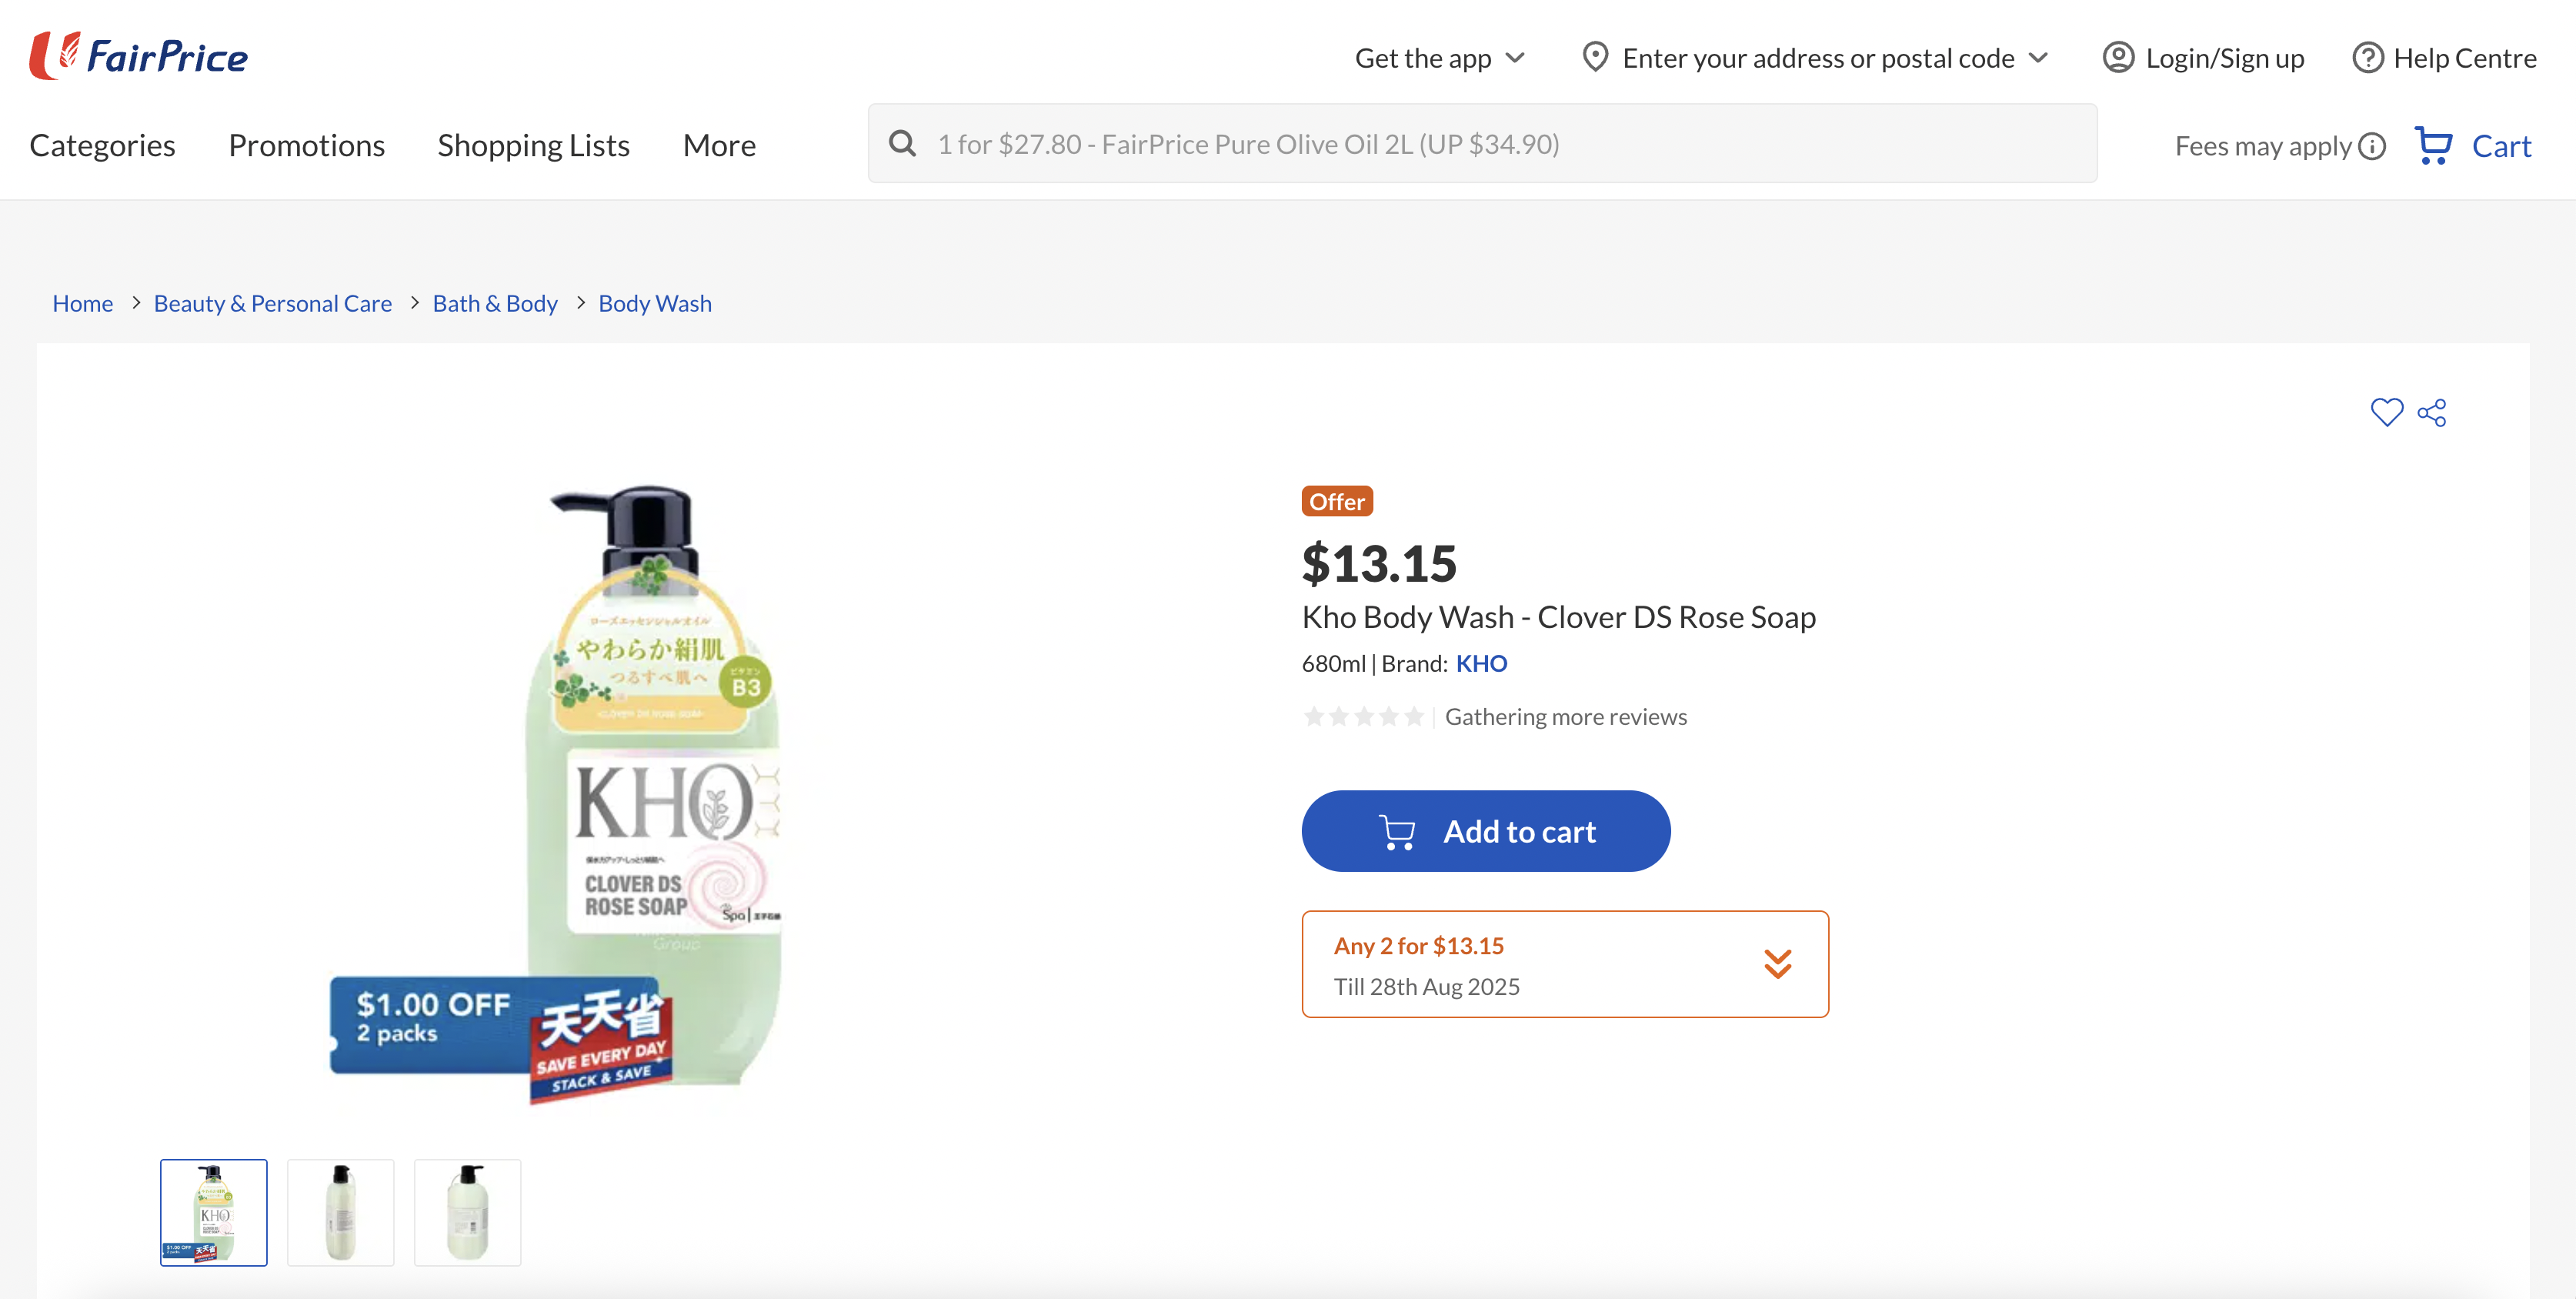Navigate to Bath & Body breadcrumb
This screenshot has width=2576, height=1299.
click(x=495, y=304)
